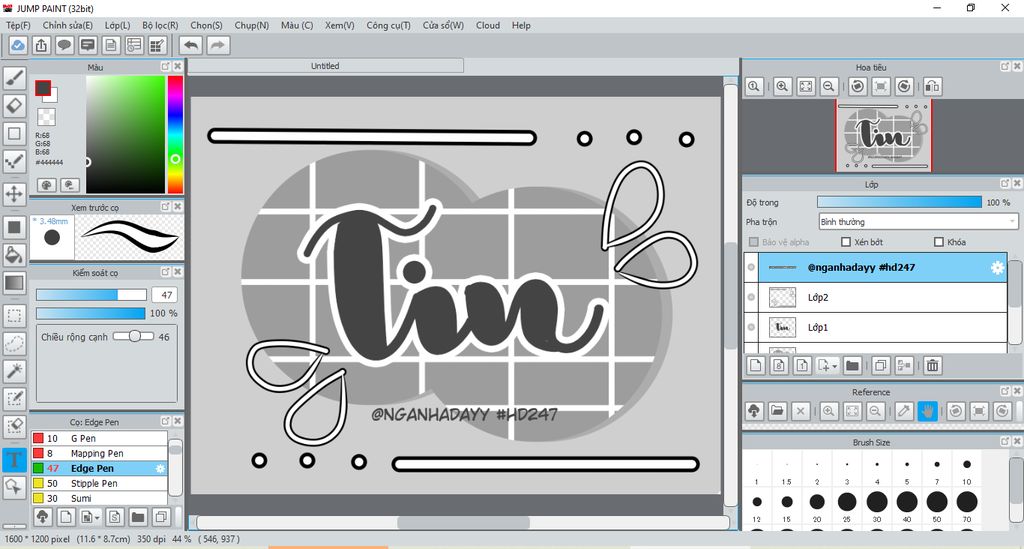
Task: Select the Move tool
Action: (14, 194)
